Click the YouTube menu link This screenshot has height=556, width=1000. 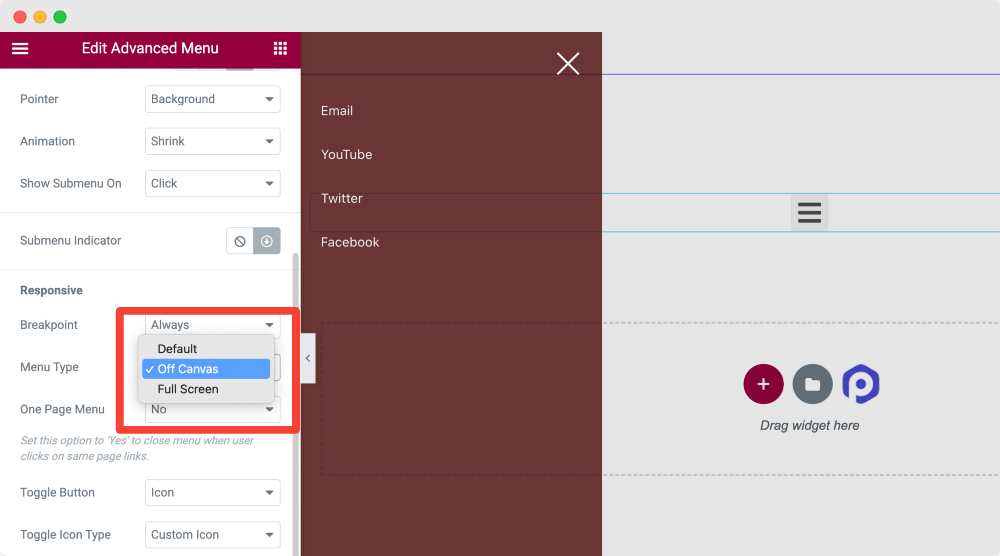pos(346,154)
